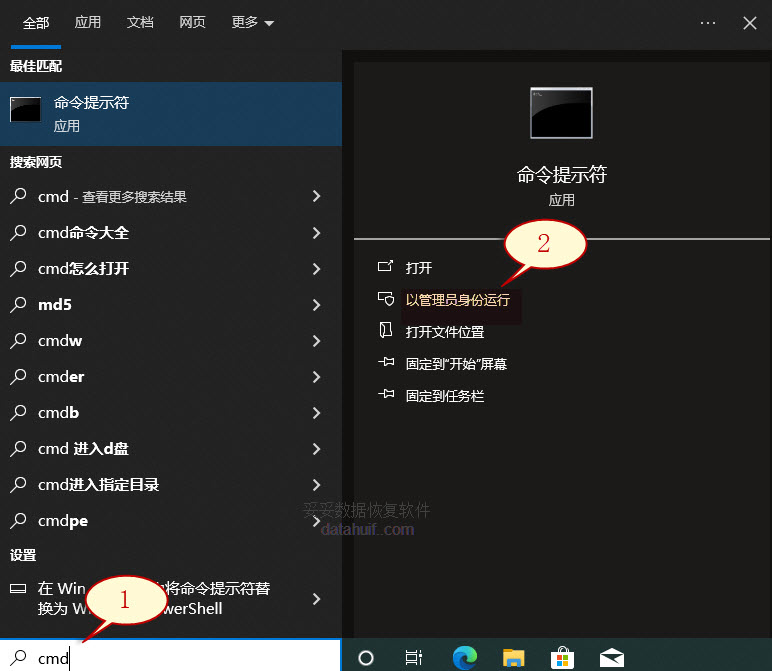Click 固定到"开始"屏幕

click(x=456, y=364)
